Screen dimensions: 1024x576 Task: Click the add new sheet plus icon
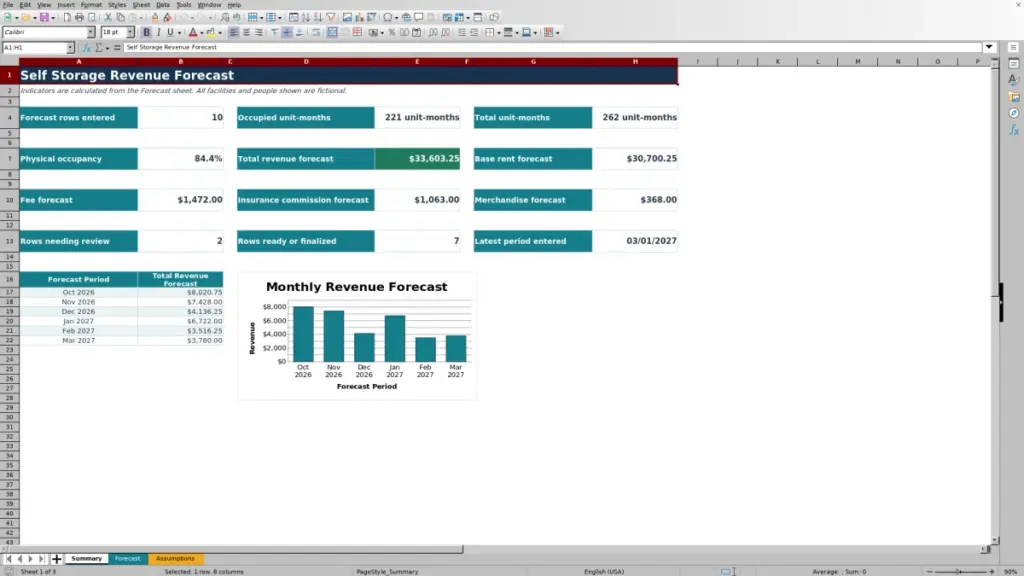57,559
